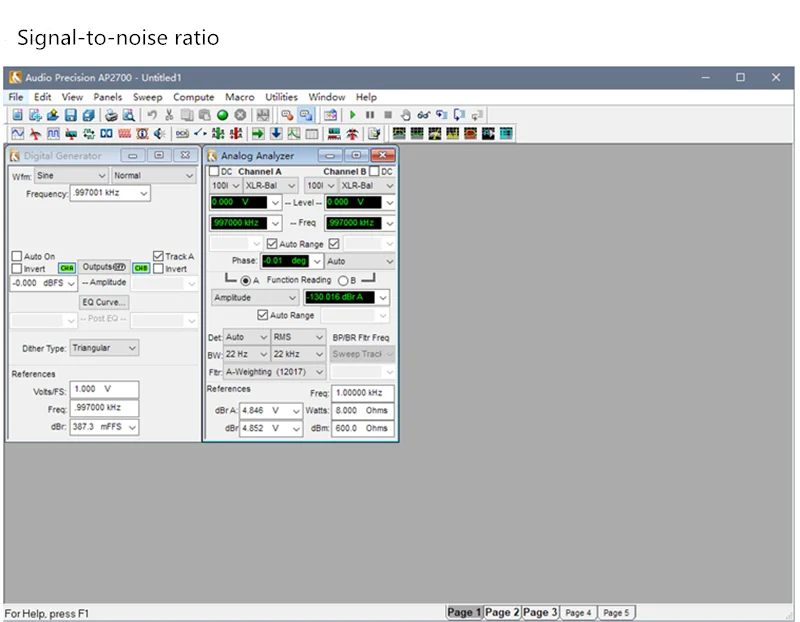Screen dimensions: 800x622
Task: Click the dBm 600.0 Ohms field
Action: [363, 428]
